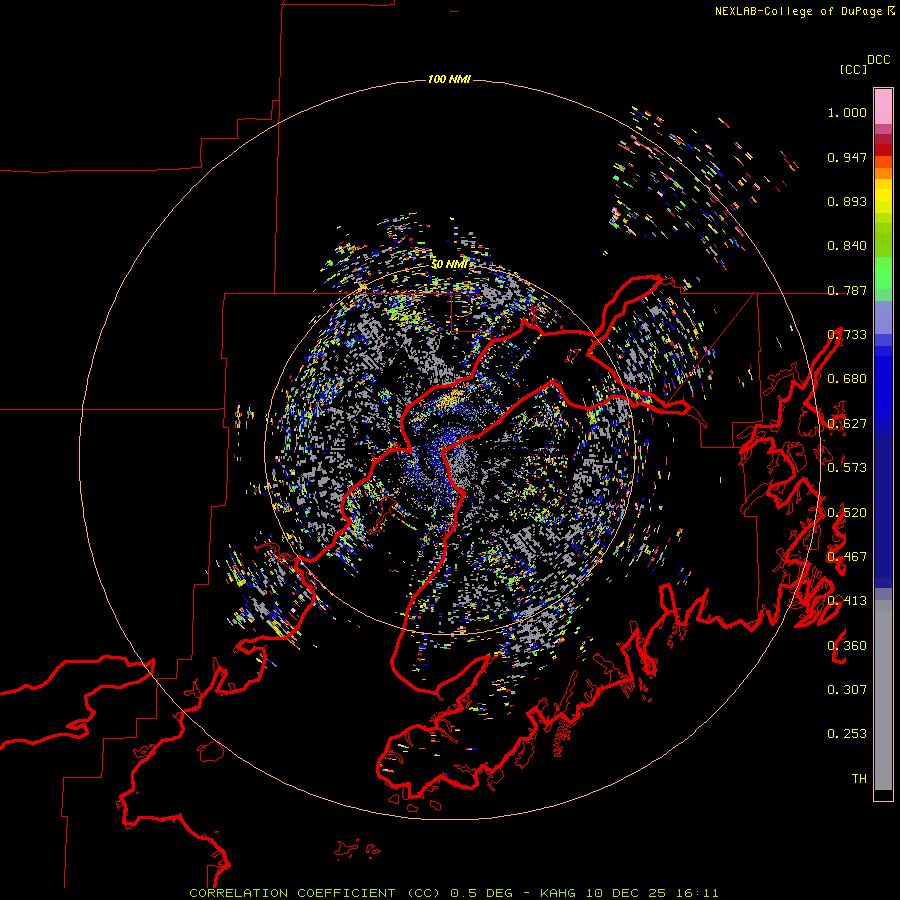Click the 1.000 legend value
Image resolution: width=900 pixels, height=900 pixels.
point(847,113)
